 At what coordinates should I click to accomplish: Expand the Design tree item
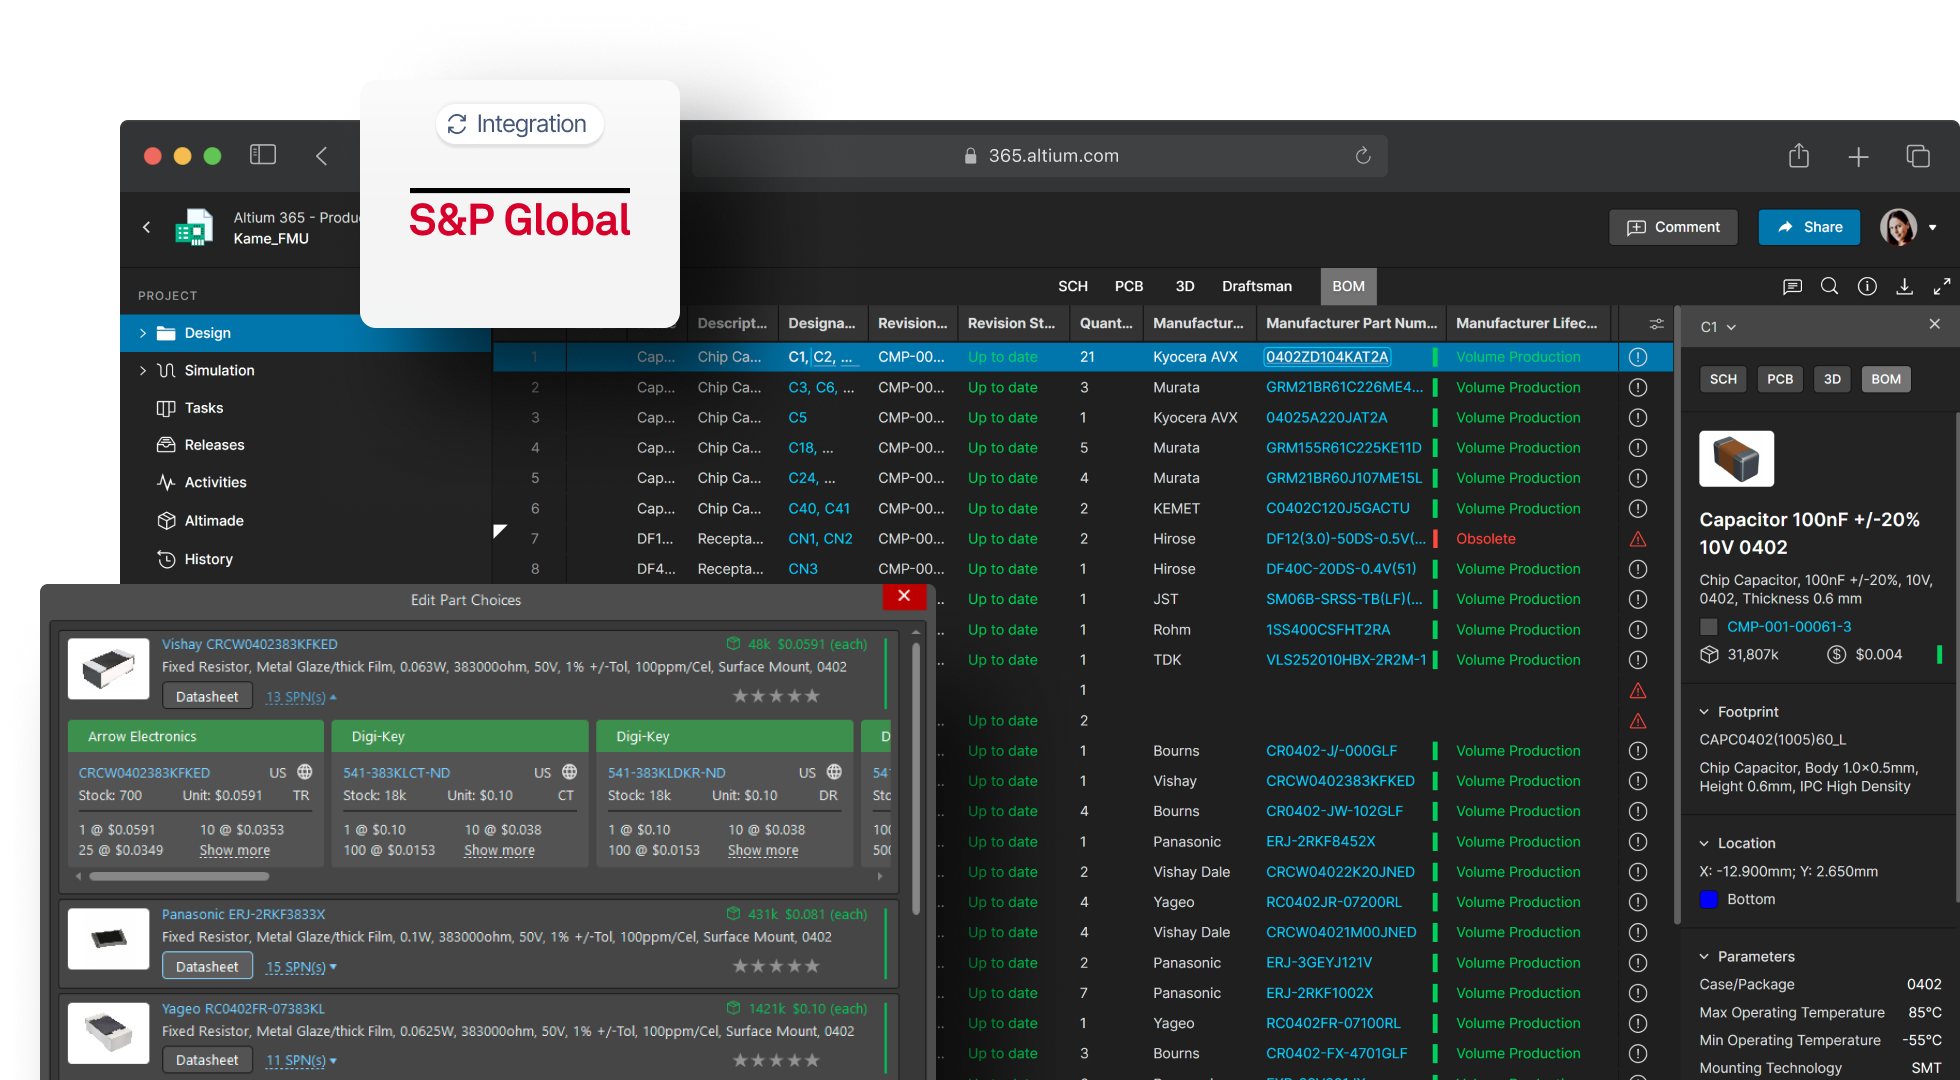click(143, 333)
